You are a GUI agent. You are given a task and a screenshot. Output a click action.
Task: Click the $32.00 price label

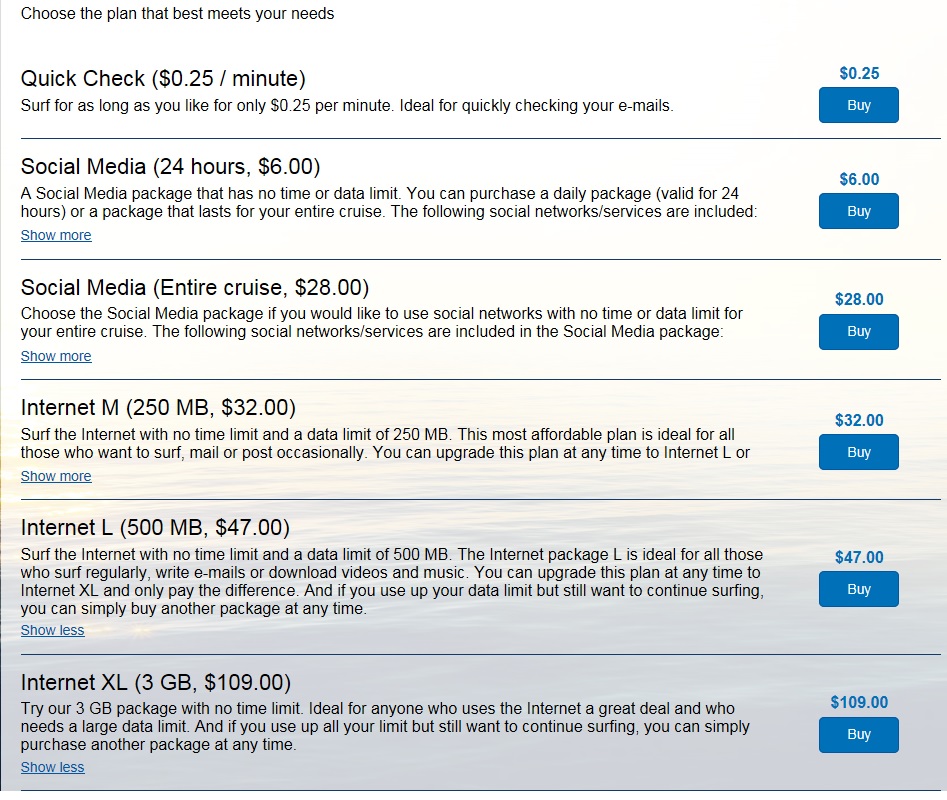point(859,420)
